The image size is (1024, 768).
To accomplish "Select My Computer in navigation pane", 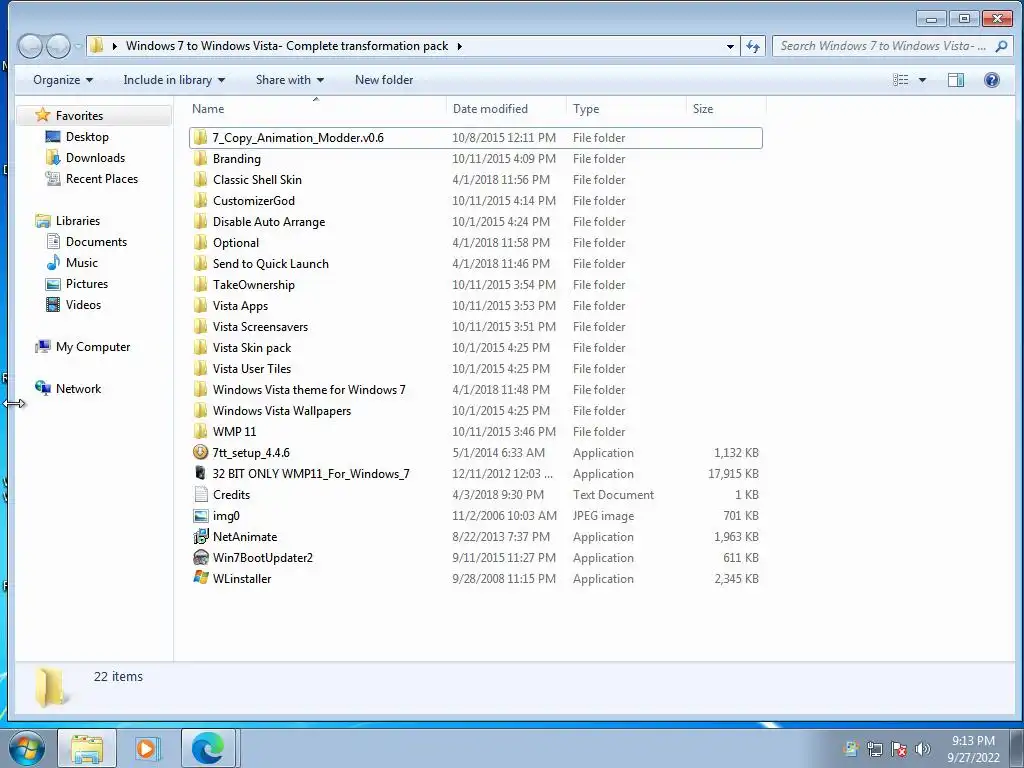I will click(93, 347).
